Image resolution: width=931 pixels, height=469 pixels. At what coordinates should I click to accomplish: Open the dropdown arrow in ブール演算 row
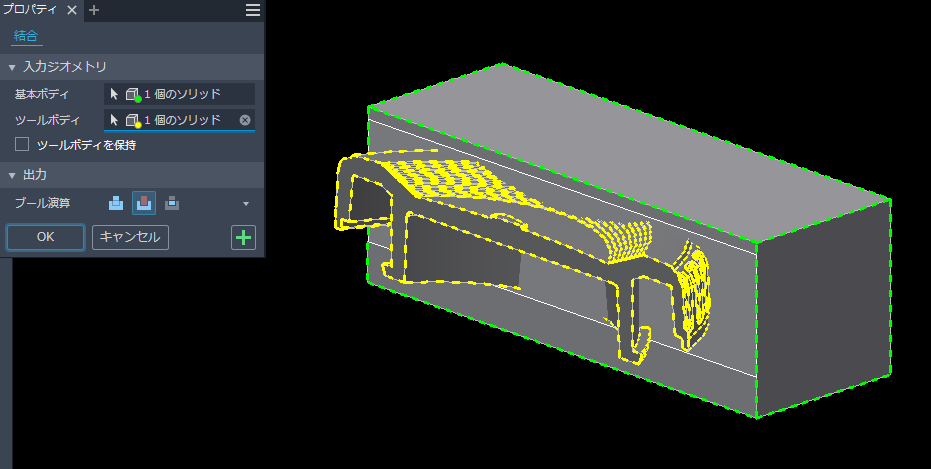click(x=246, y=204)
